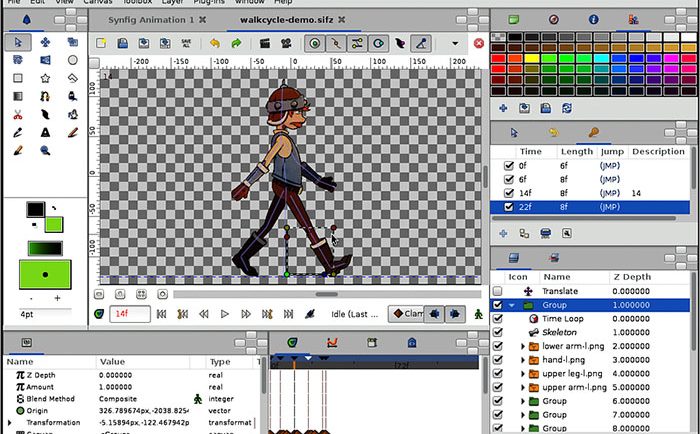Select the Transform tool in toolbox

click(19, 42)
